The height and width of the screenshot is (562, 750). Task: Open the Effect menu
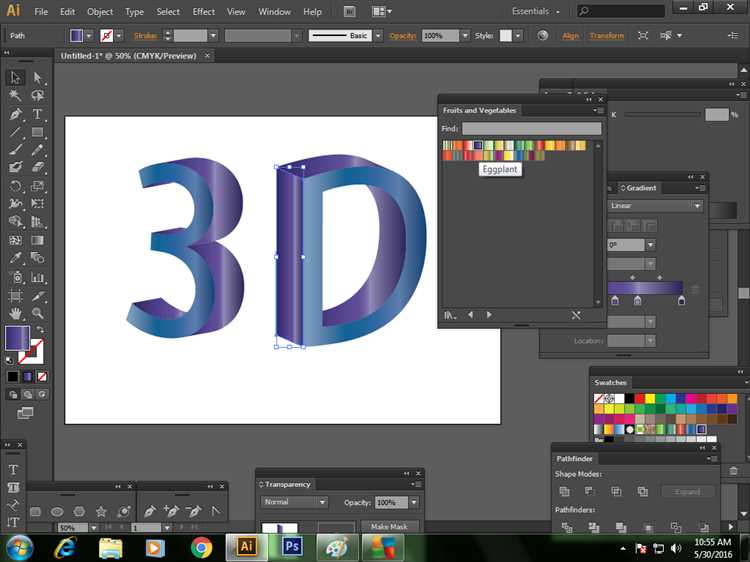[x=203, y=12]
